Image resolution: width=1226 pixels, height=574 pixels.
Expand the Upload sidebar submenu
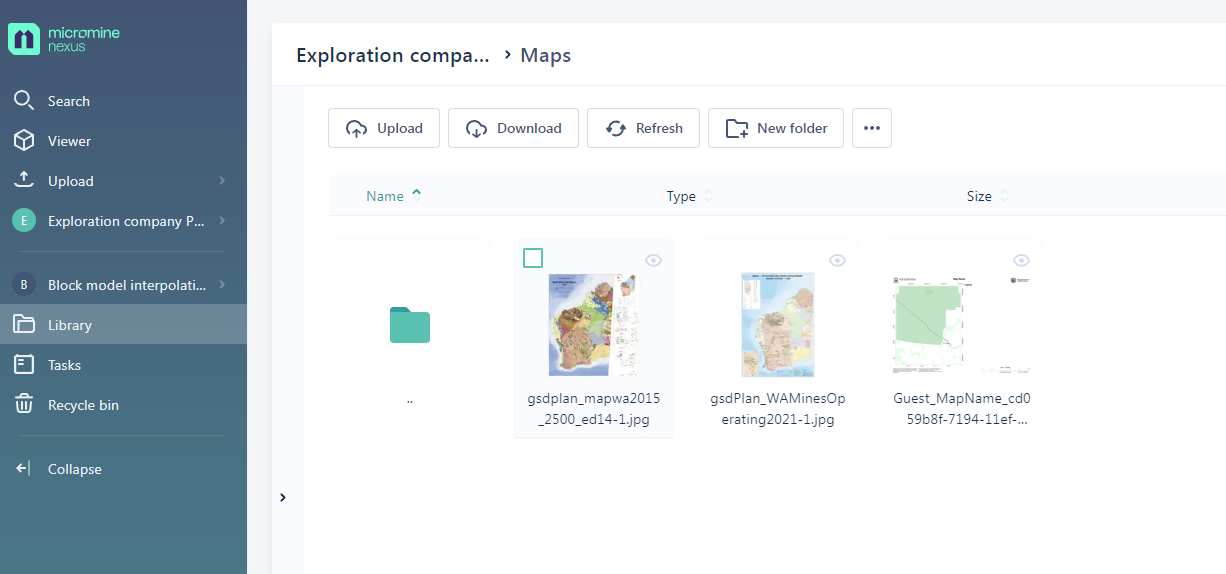(221, 181)
